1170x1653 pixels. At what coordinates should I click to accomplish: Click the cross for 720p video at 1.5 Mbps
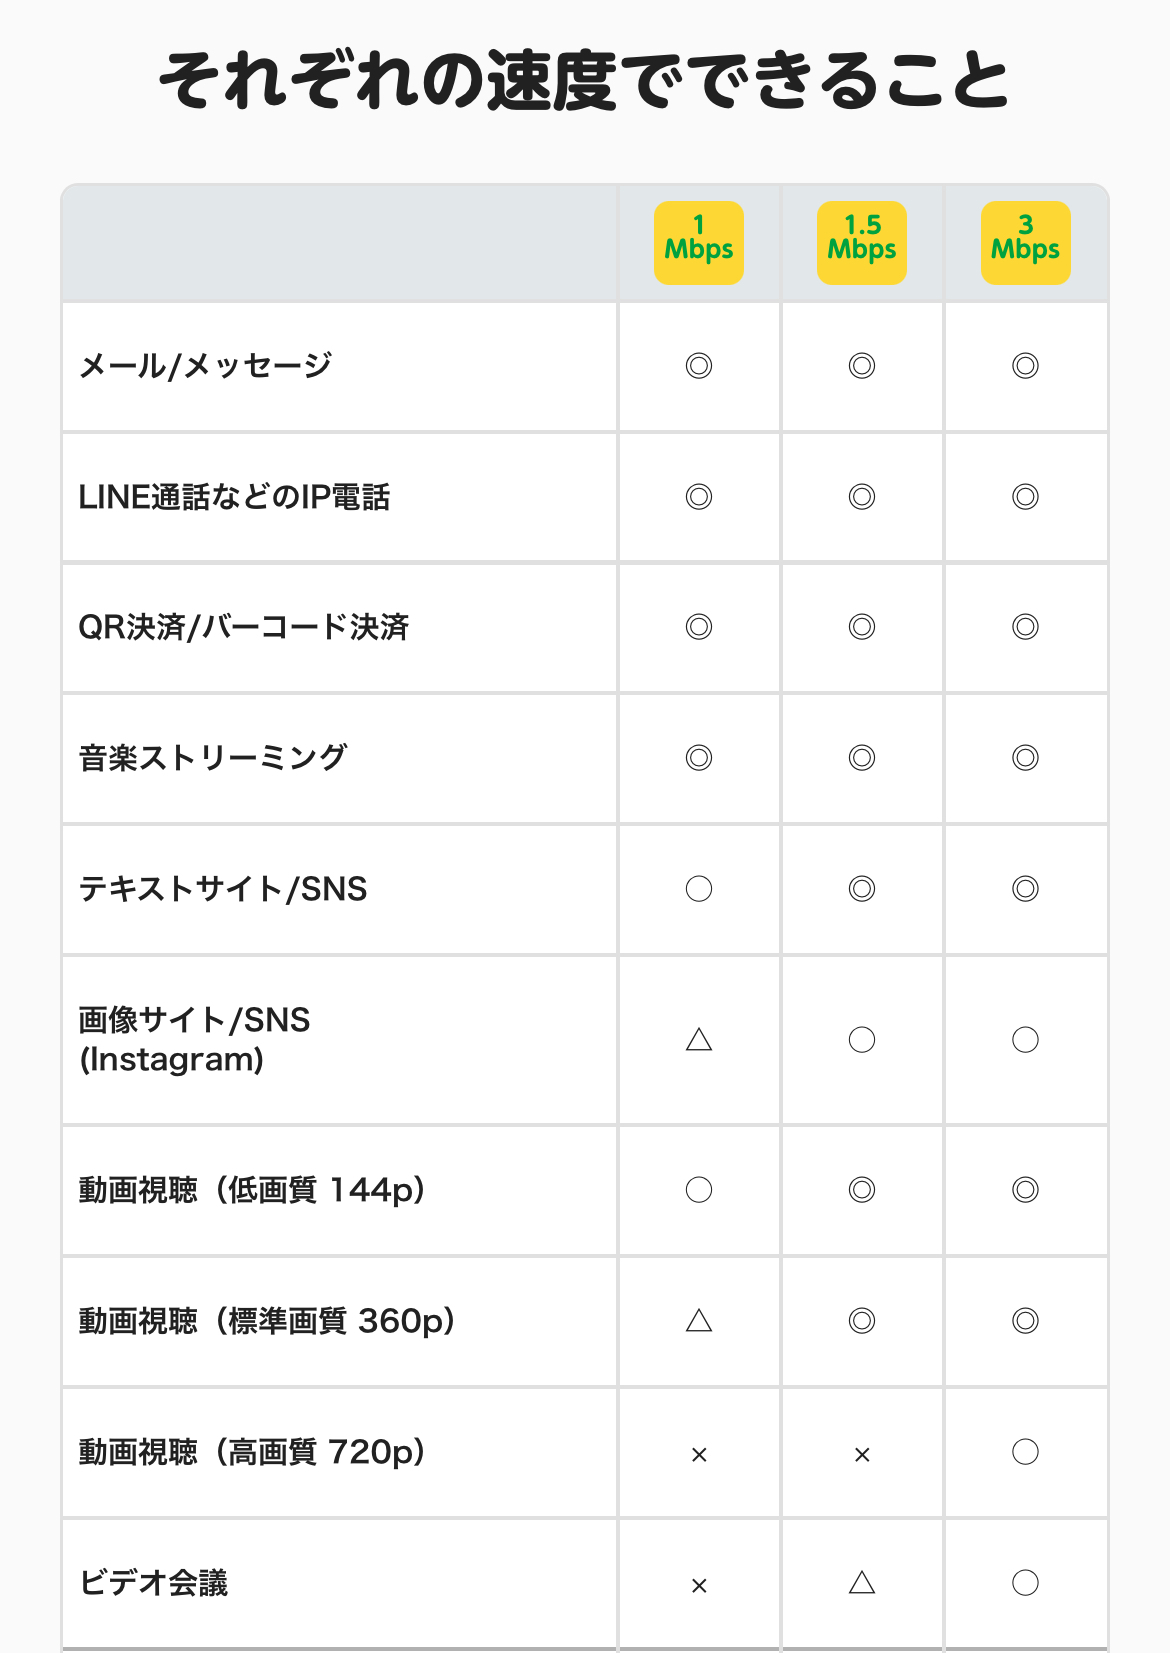pos(862,1455)
